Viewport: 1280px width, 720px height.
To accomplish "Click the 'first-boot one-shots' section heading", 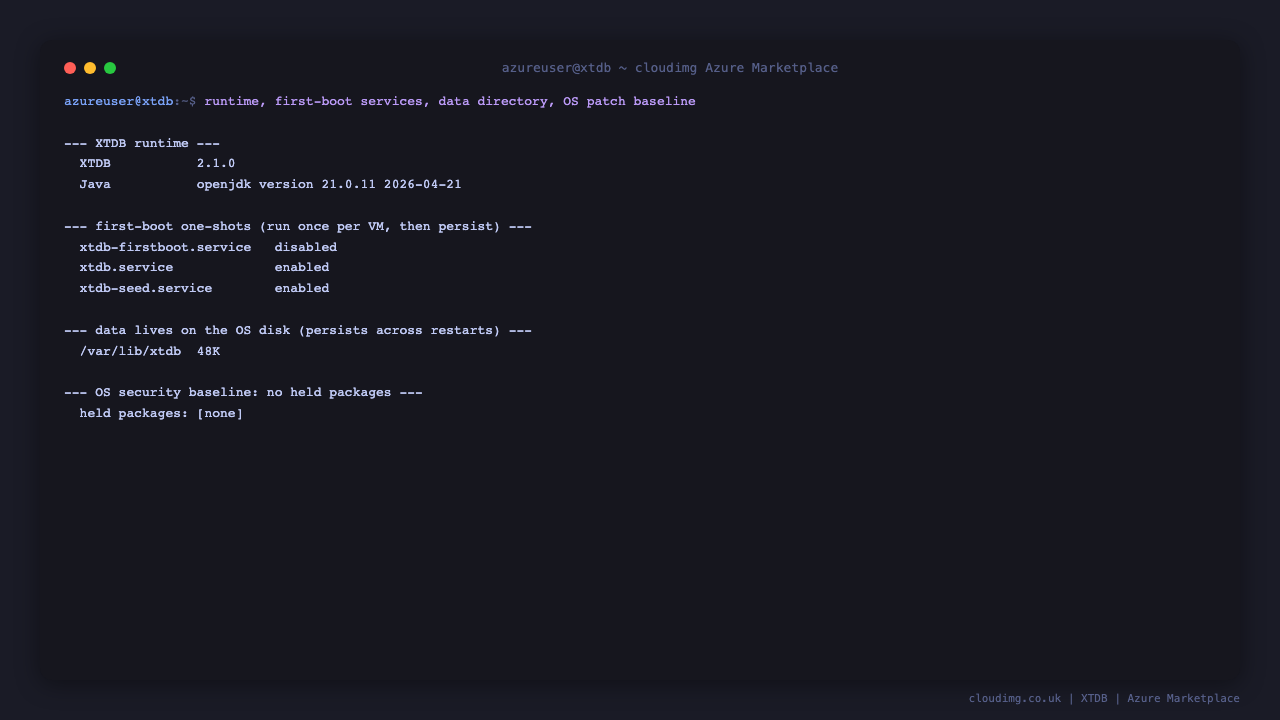I will pos(298,226).
